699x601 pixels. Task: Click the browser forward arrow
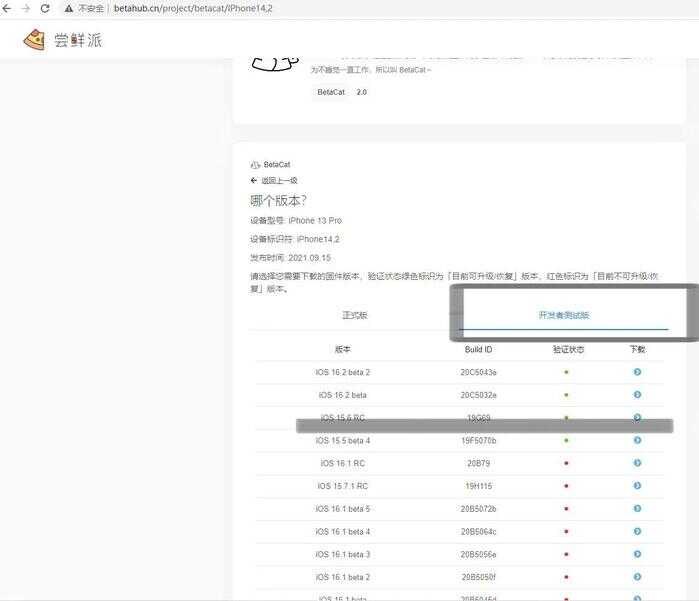pos(26,8)
